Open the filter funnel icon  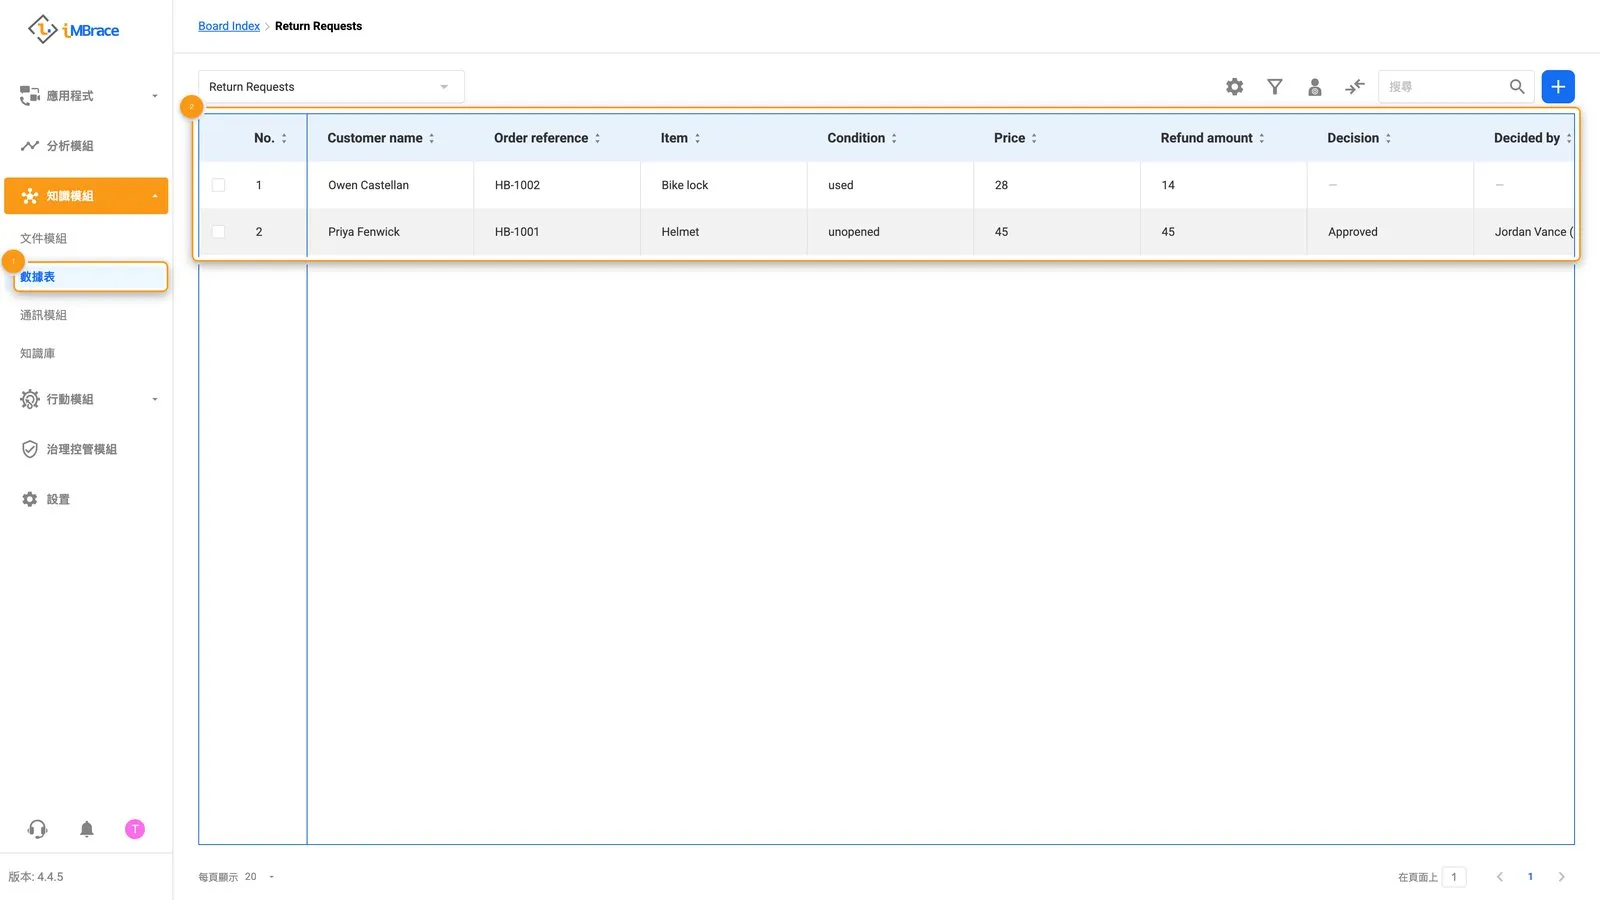(1275, 87)
